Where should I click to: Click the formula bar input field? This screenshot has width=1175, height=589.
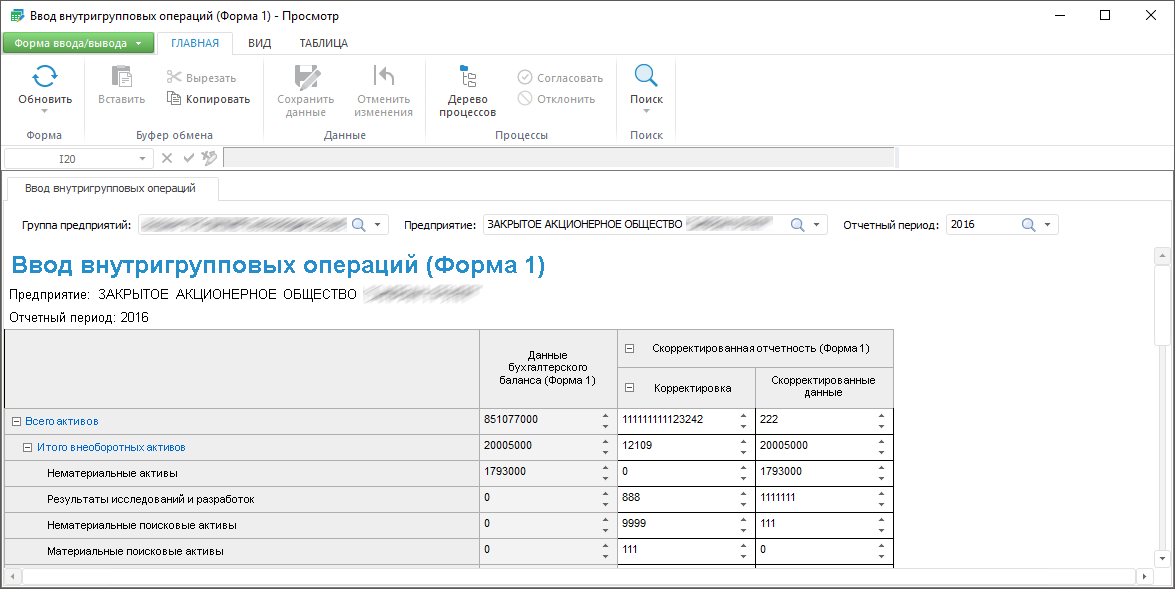[558, 158]
